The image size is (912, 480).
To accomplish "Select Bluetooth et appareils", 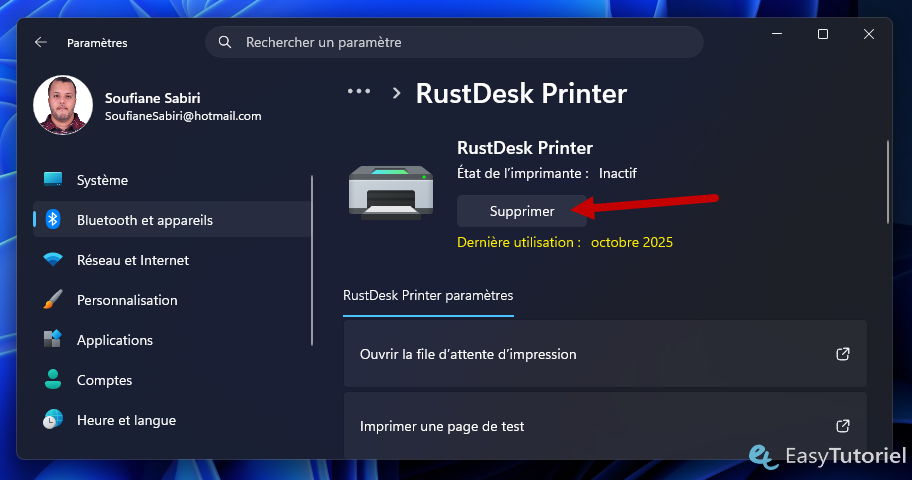I will click(172, 219).
